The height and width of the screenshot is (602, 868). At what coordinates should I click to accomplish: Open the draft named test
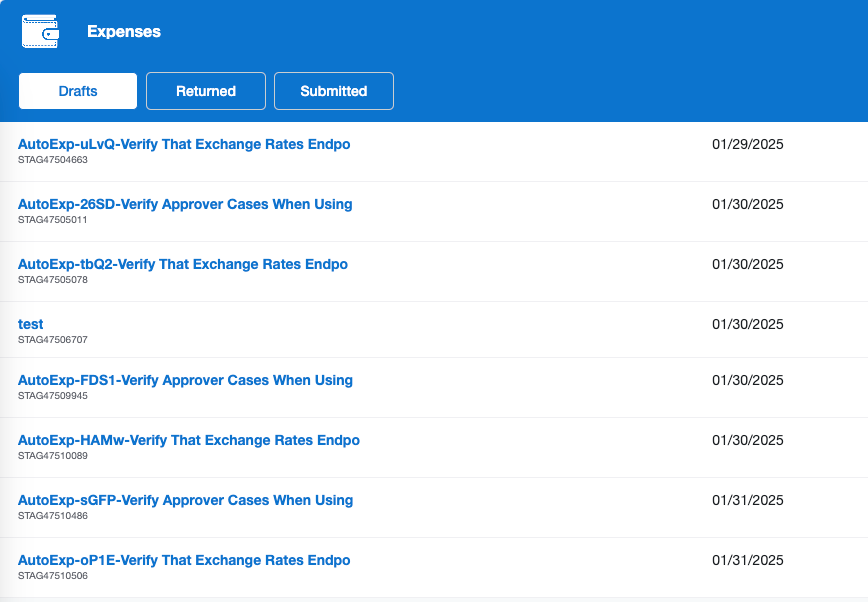click(x=30, y=324)
